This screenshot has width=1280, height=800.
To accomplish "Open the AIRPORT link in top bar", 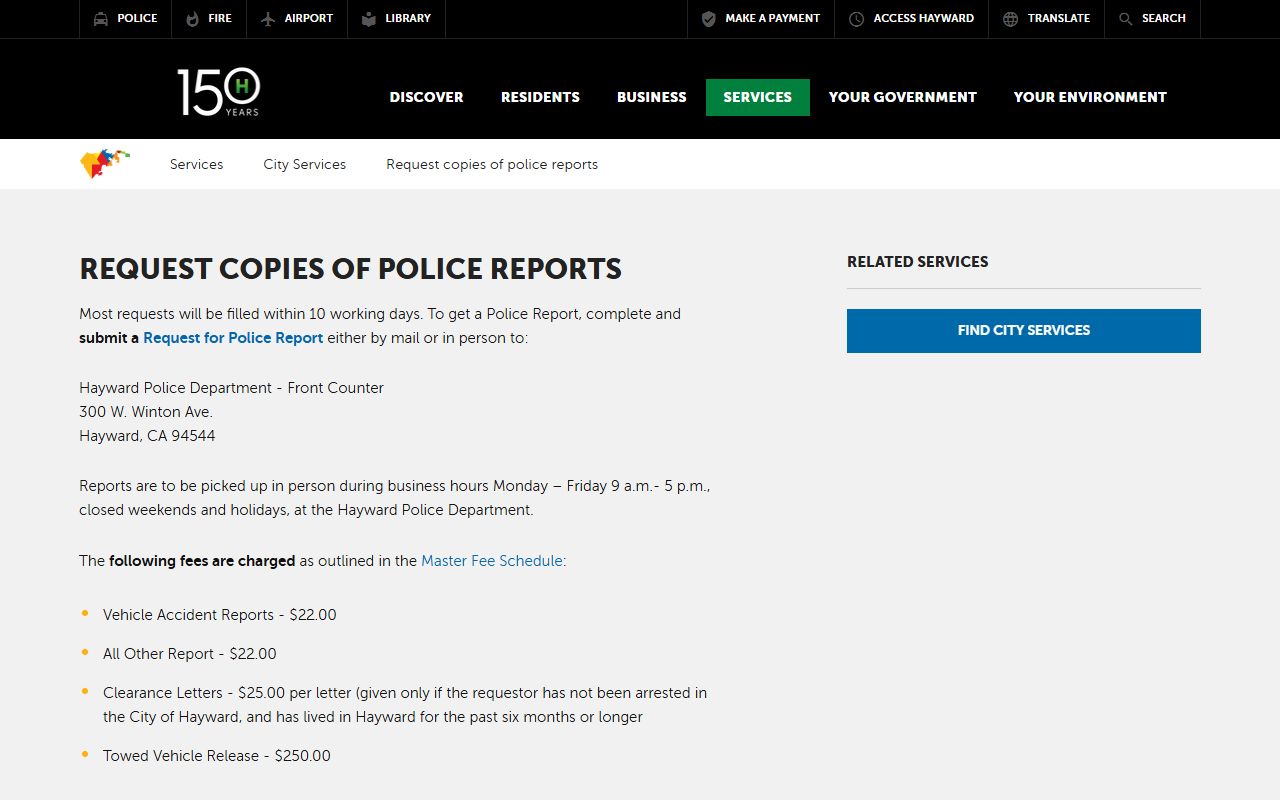I will (x=309, y=18).
